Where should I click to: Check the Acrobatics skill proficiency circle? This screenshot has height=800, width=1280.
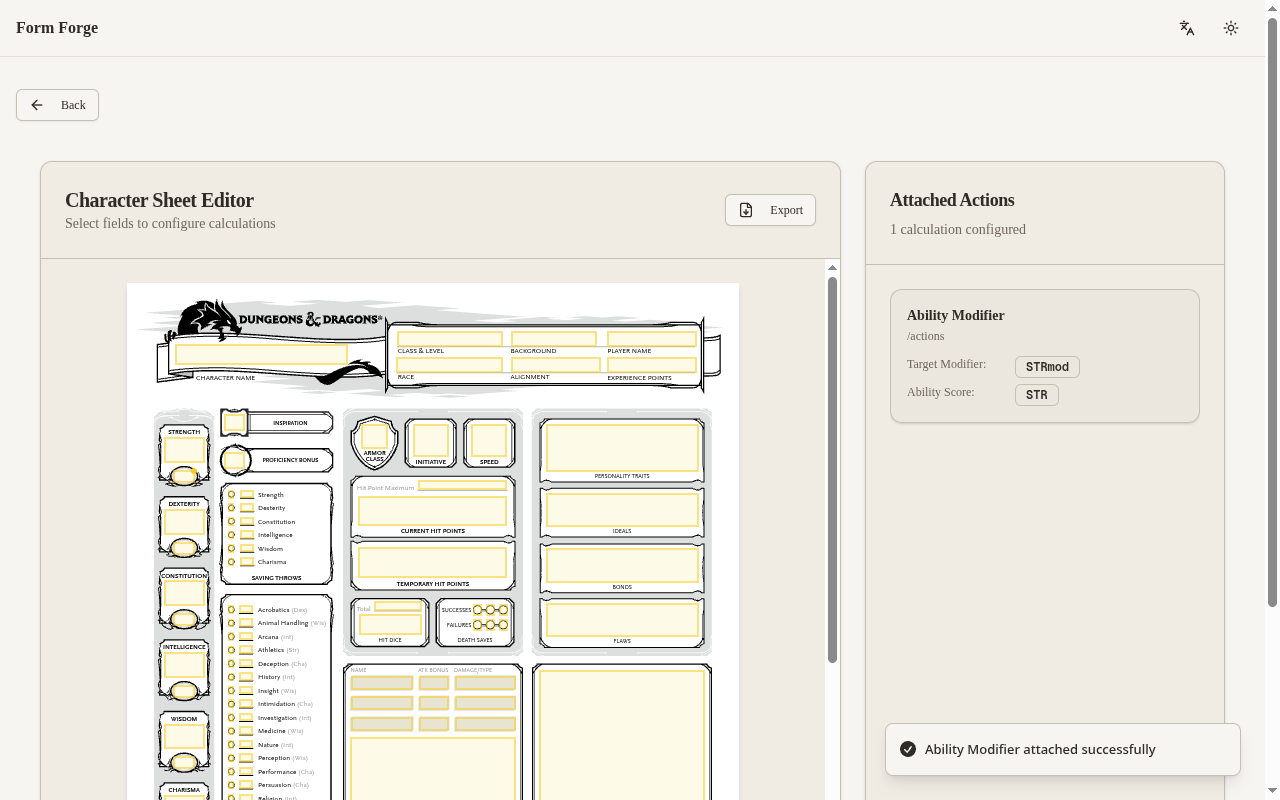click(x=231, y=609)
